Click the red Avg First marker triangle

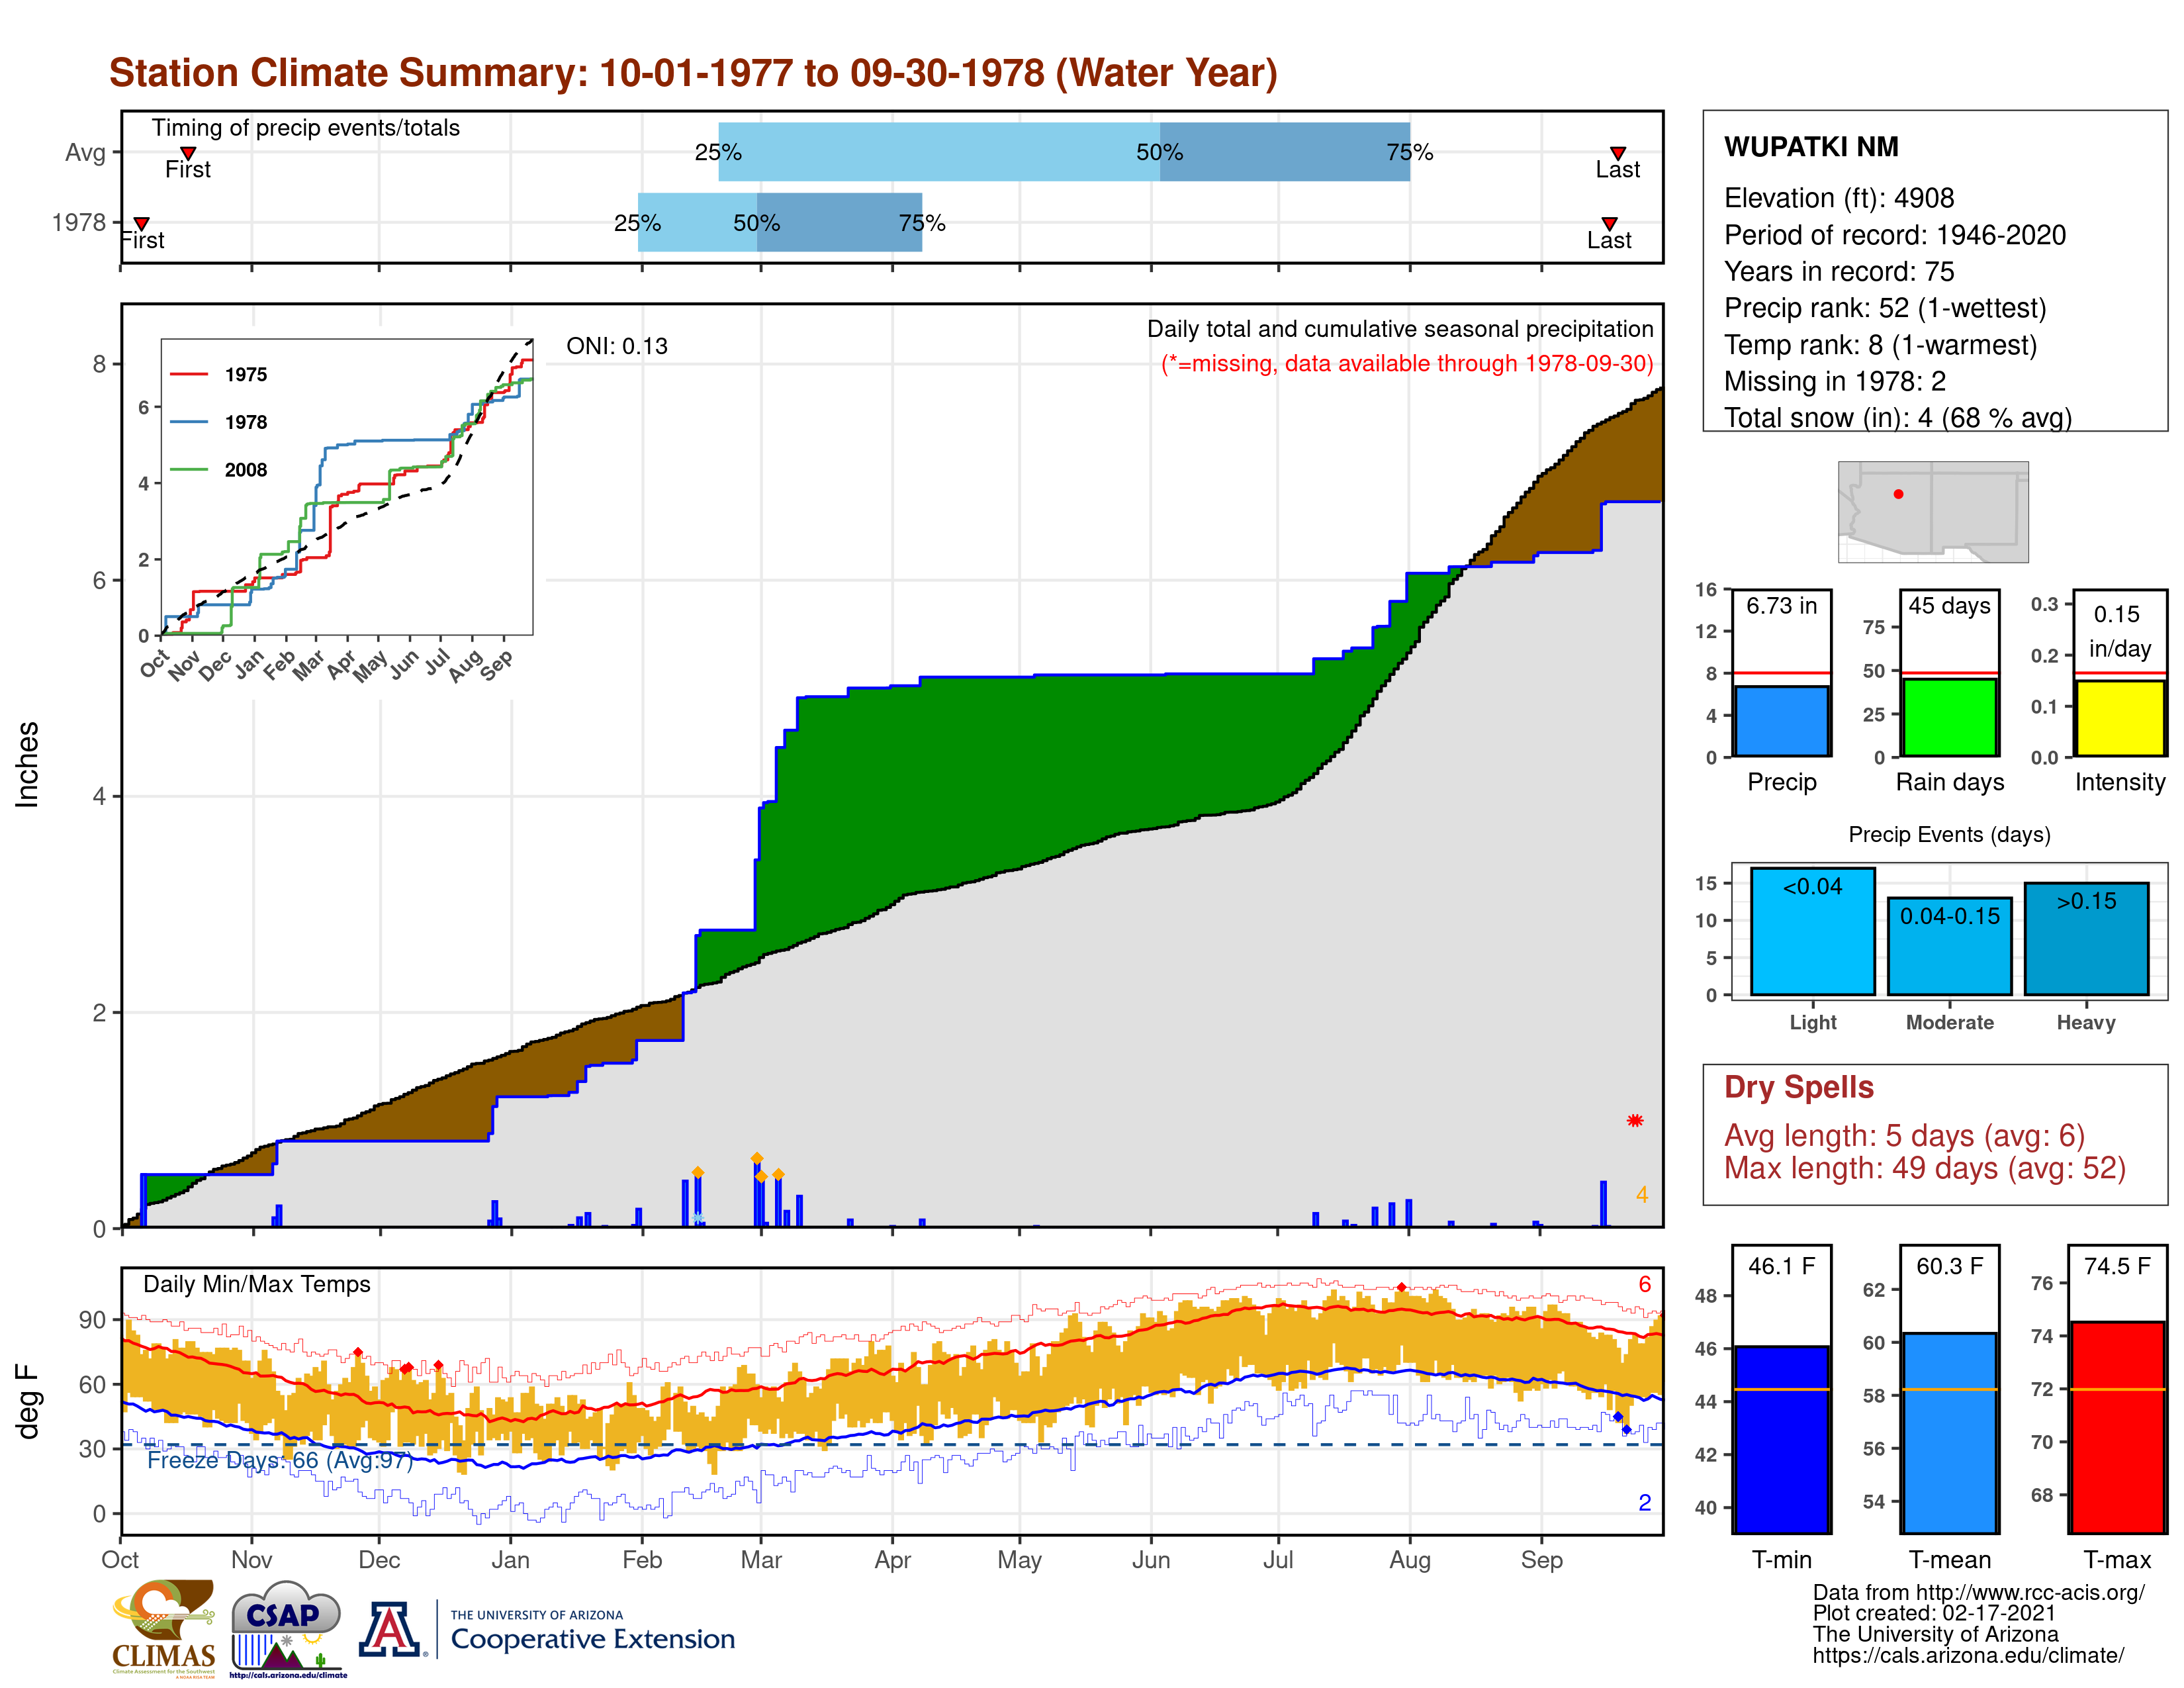(x=188, y=153)
